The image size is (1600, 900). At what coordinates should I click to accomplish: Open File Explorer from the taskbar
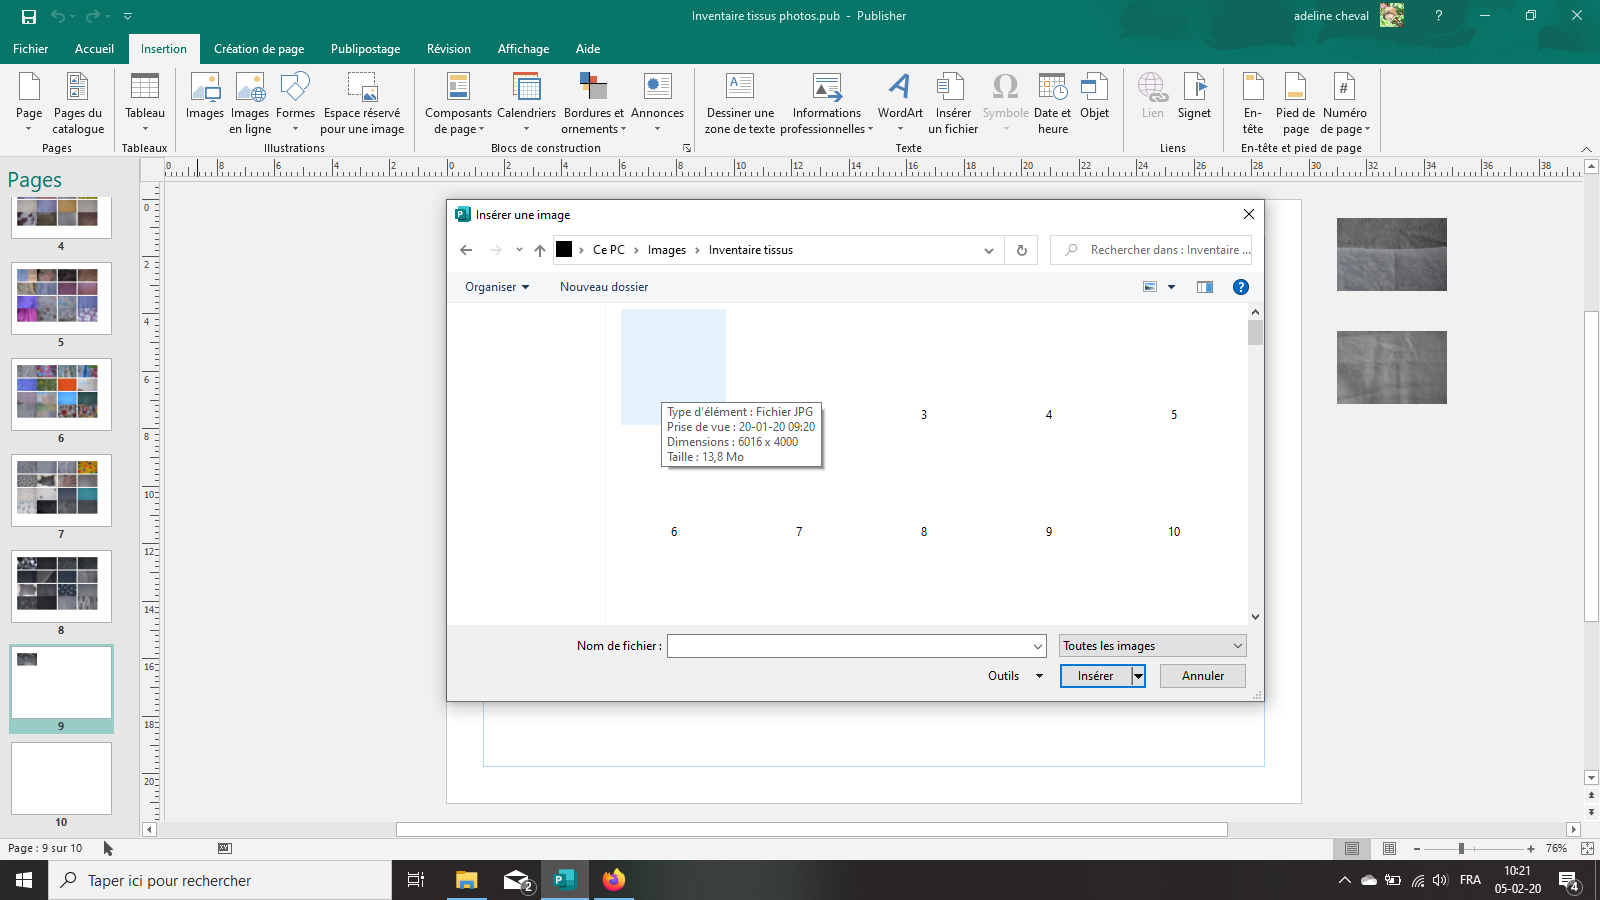click(x=466, y=880)
